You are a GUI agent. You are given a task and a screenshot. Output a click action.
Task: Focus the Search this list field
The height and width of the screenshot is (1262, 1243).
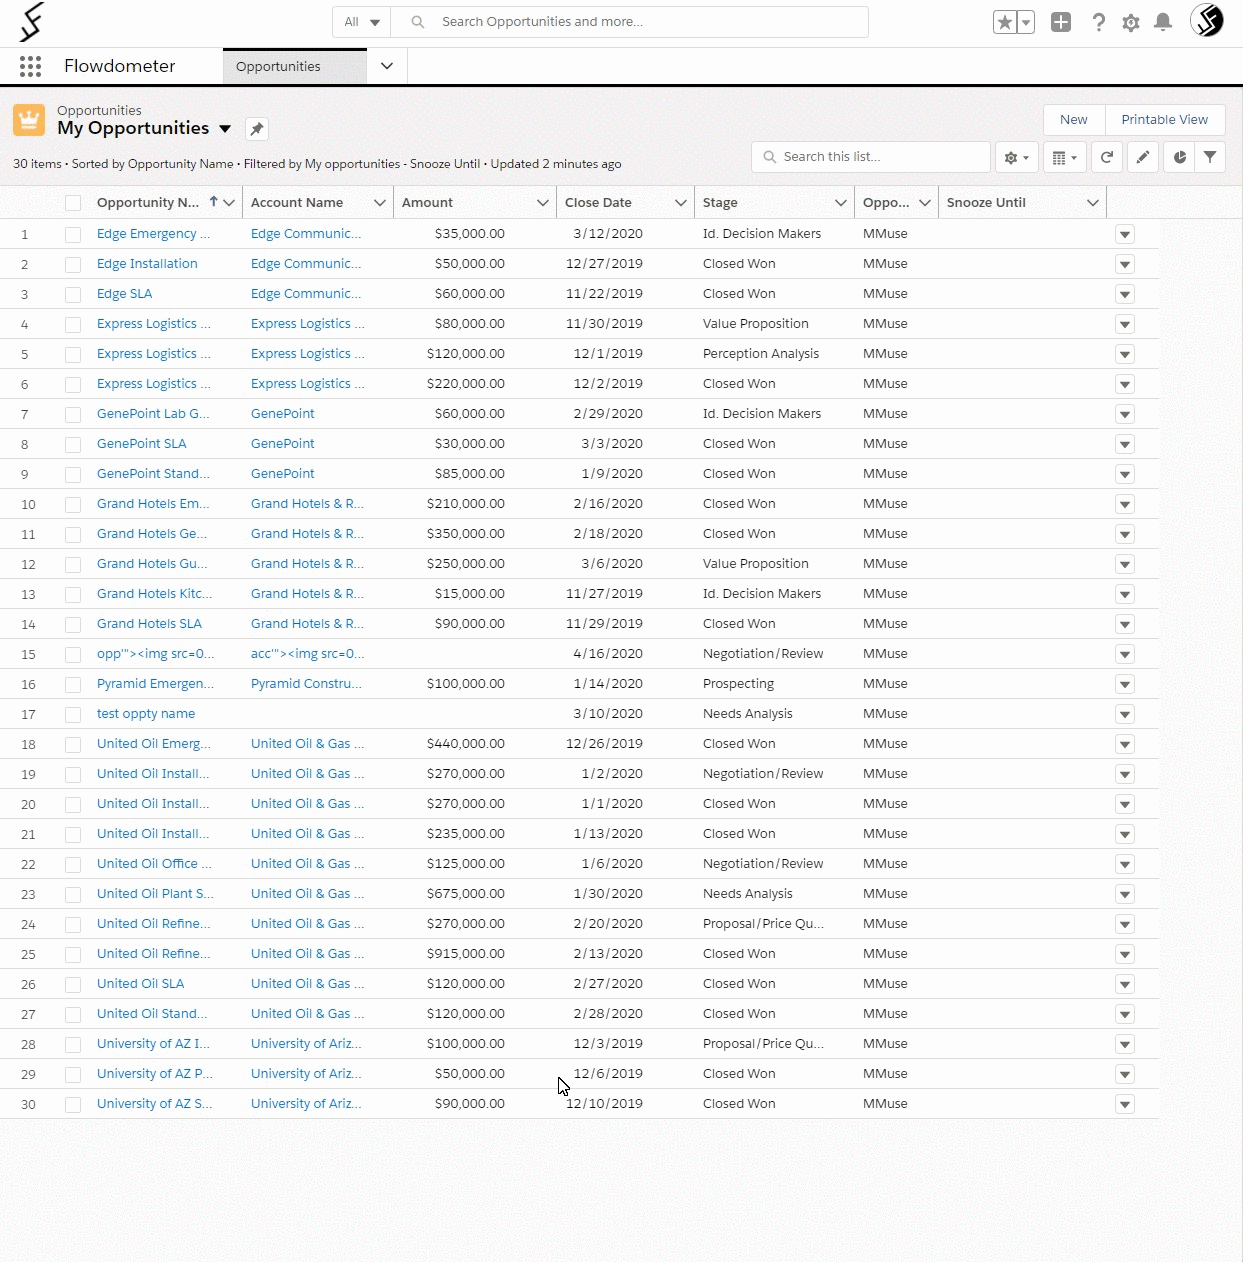point(870,157)
